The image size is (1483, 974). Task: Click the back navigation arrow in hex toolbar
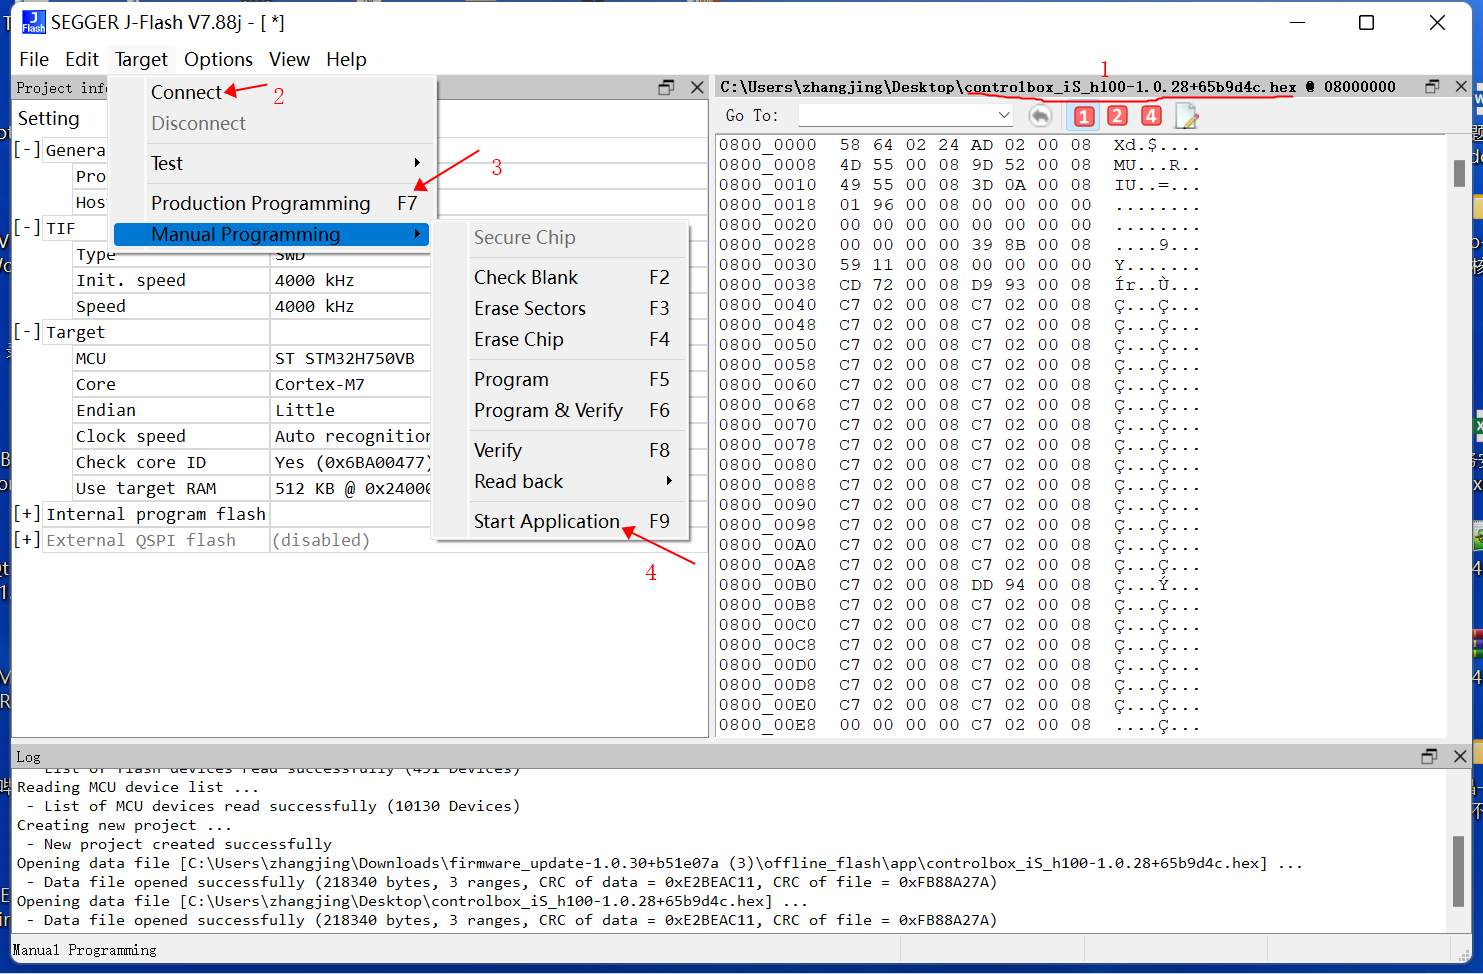tap(1040, 116)
